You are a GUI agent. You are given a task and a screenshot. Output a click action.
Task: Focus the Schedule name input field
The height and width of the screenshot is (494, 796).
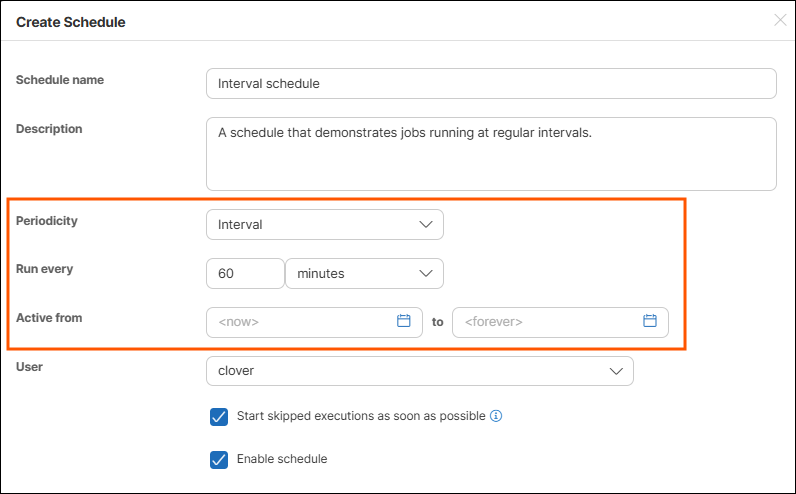pyautogui.click(x=490, y=84)
